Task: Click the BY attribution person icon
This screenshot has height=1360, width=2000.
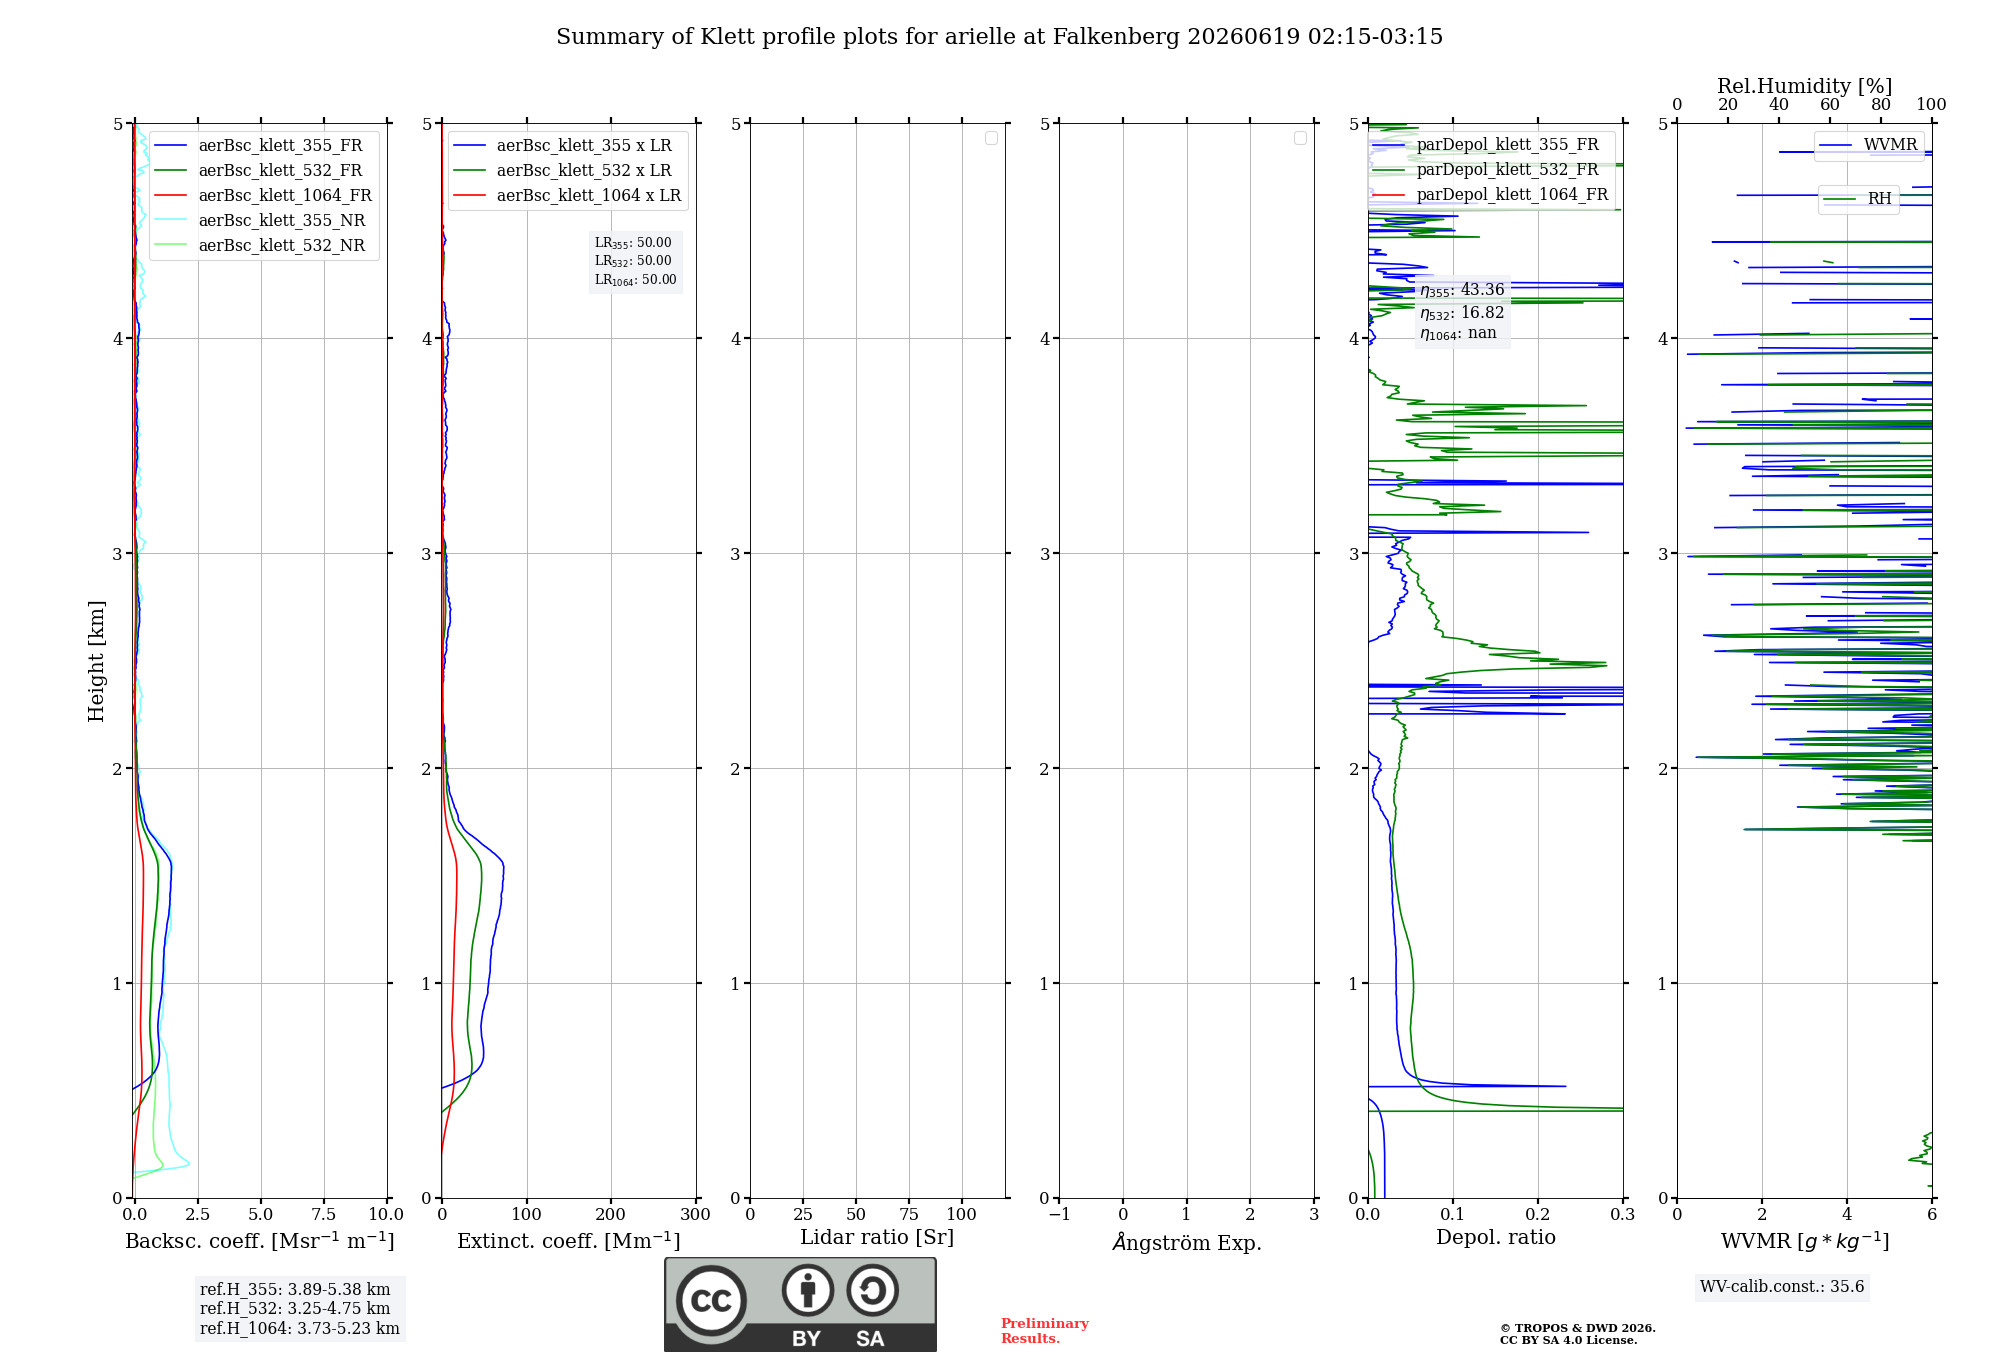Action: [x=807, y=1290]
